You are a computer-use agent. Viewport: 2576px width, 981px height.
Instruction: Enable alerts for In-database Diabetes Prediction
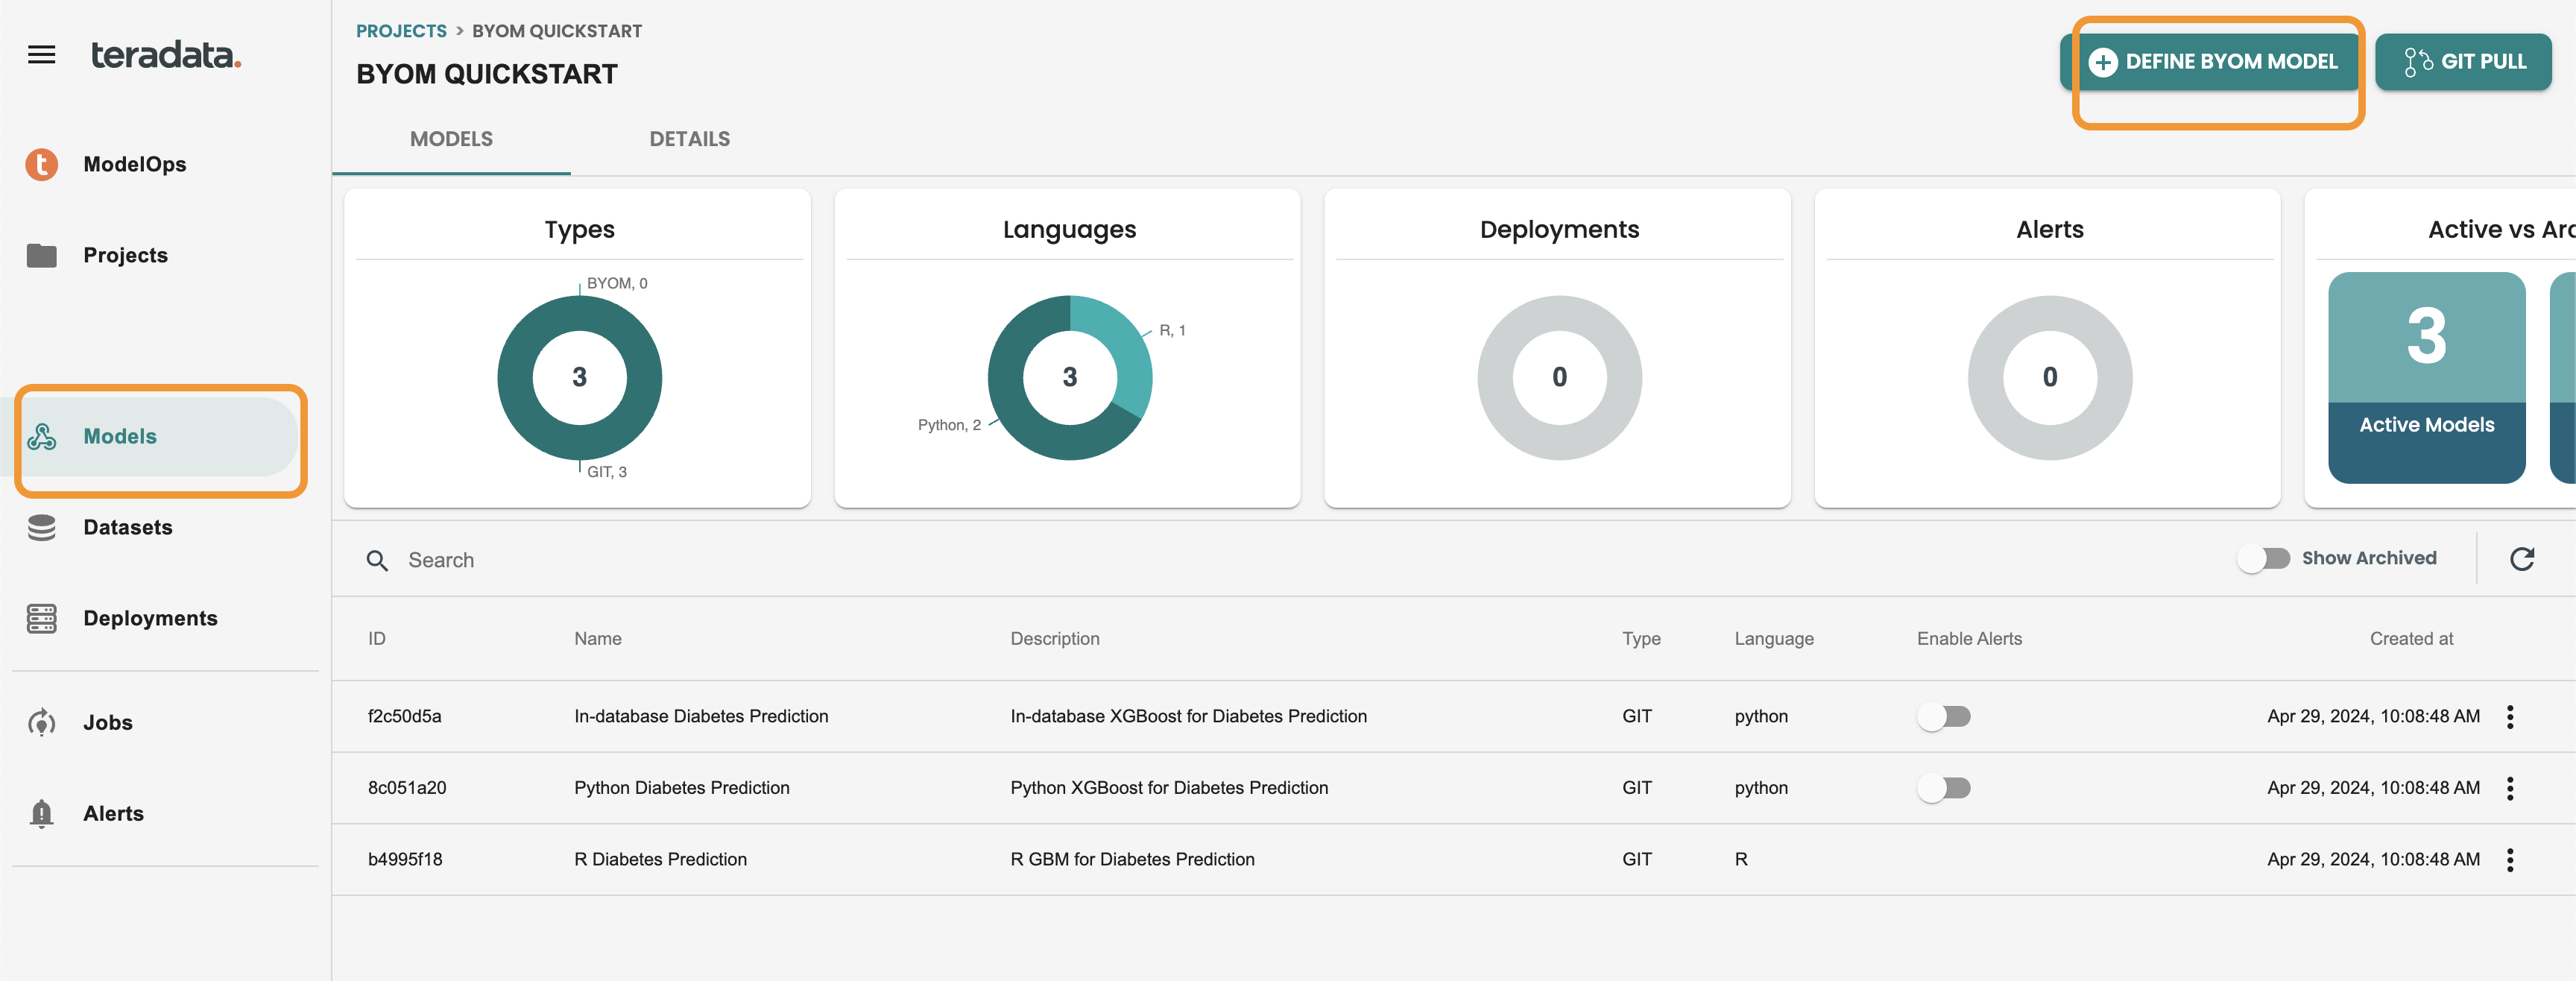[x=1943, y=716]
